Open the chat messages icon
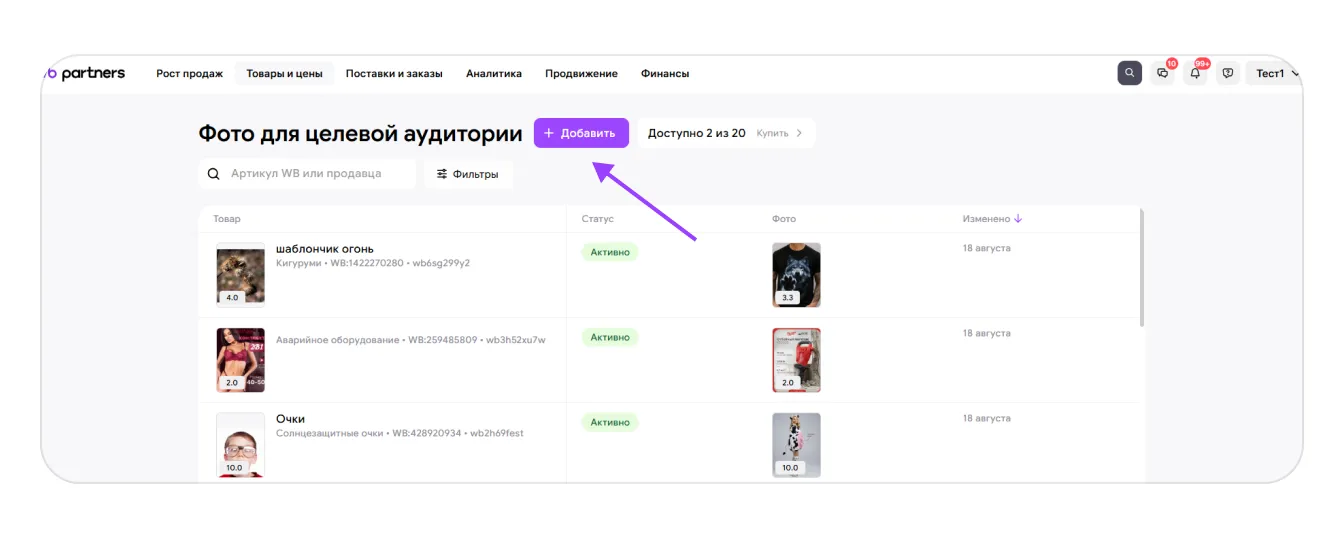Screen dimensions: 1344x538 pos(1162,73)
